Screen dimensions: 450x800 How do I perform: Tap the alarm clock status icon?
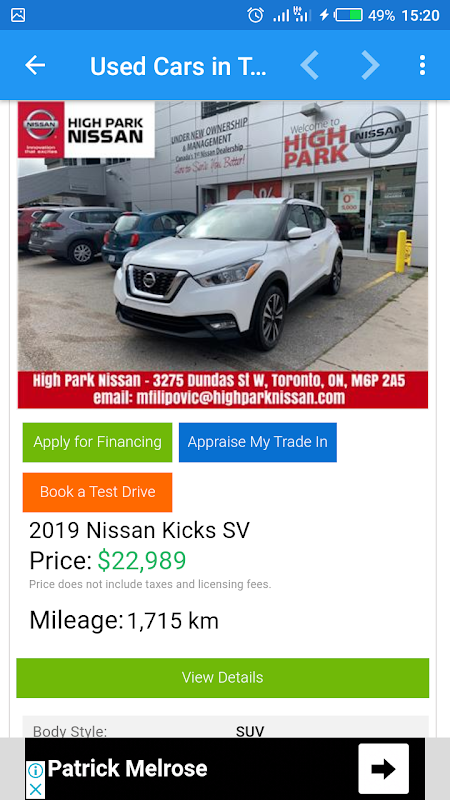point(255,15)
